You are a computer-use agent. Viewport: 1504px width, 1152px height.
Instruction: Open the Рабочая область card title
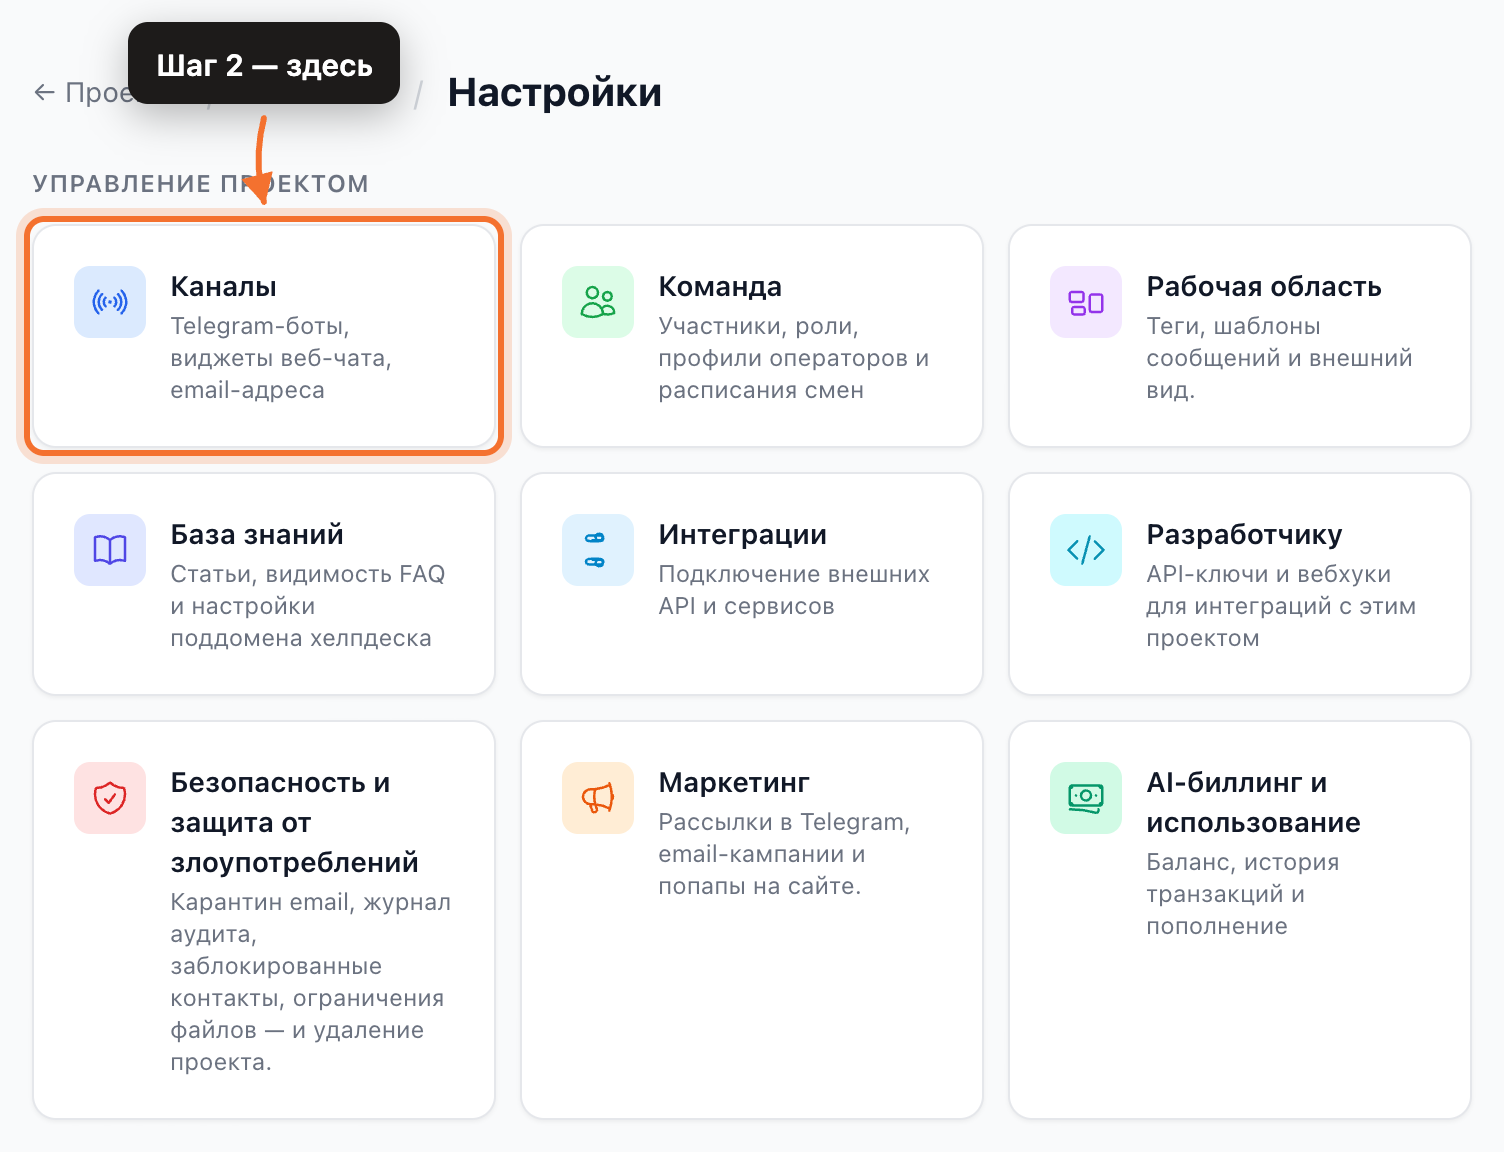[x=1264, y=286]
